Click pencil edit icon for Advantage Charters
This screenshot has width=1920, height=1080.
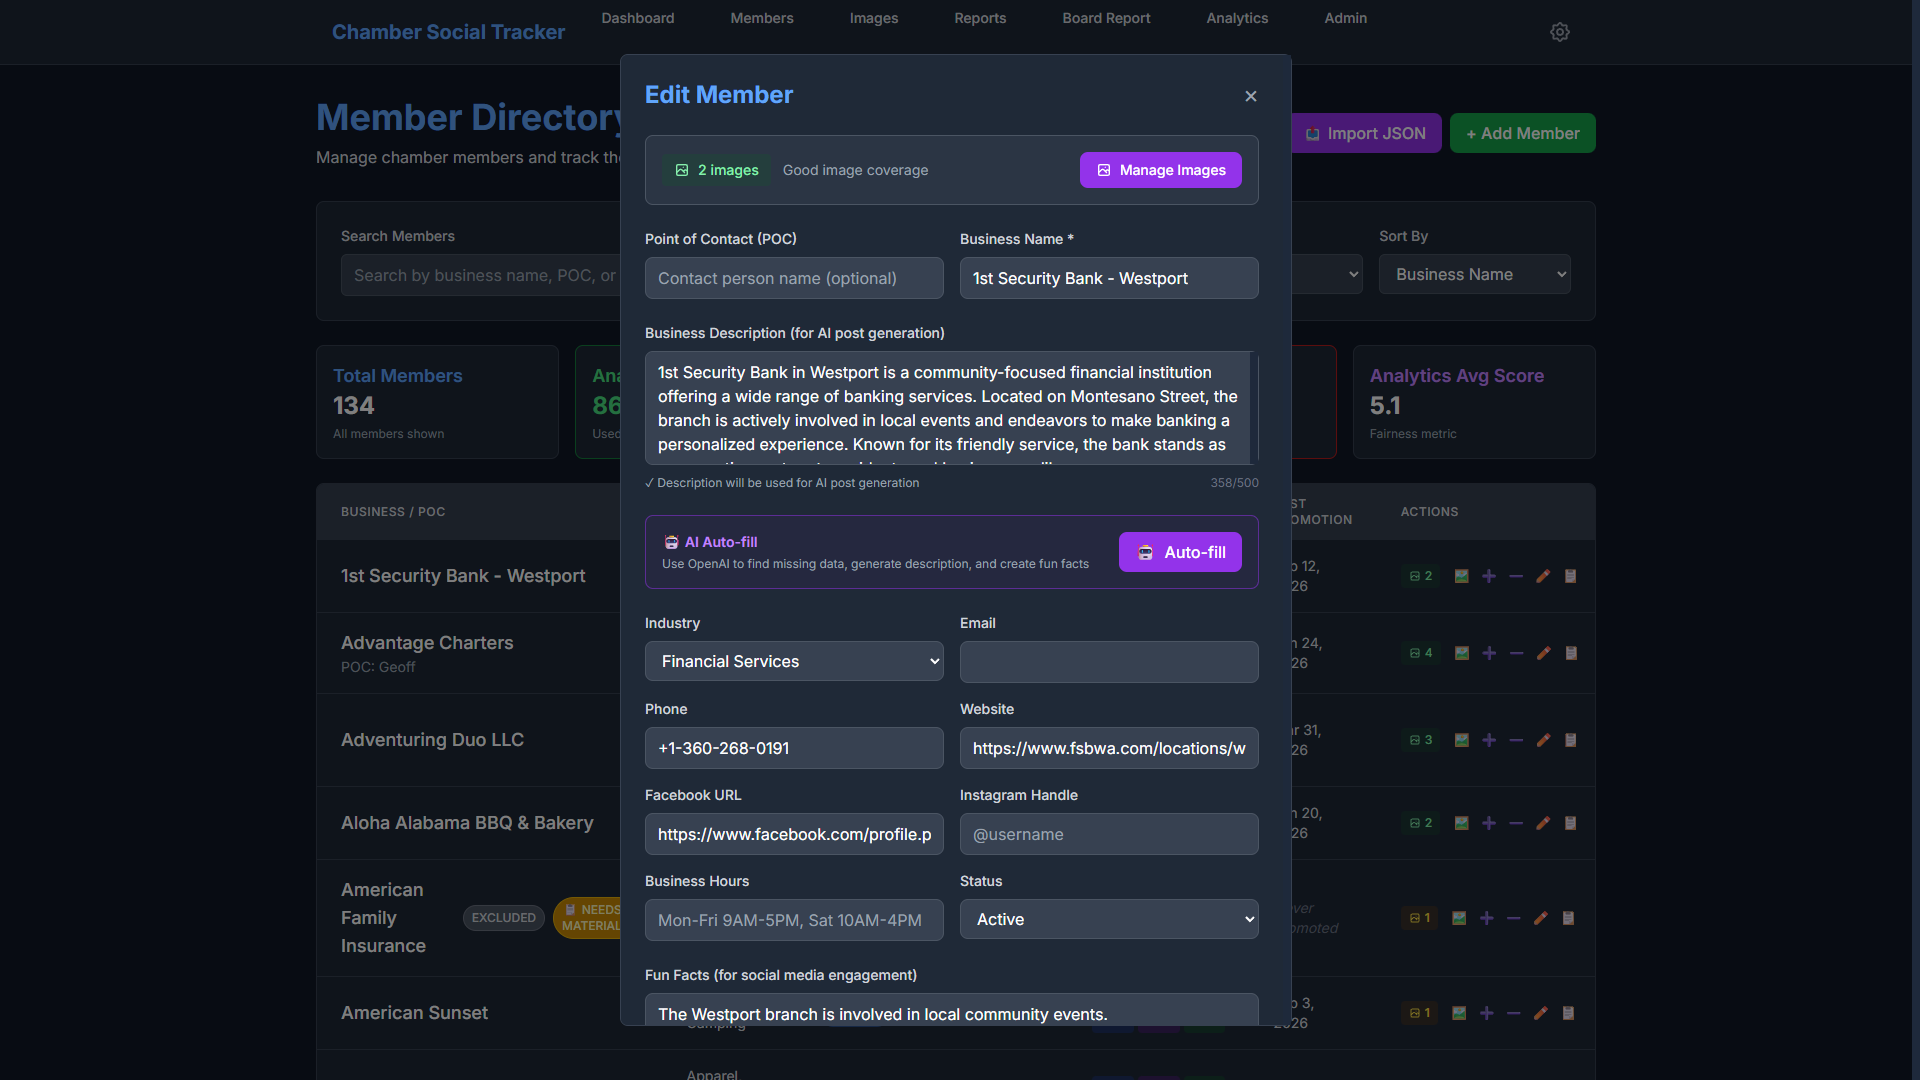point(1543,653)
